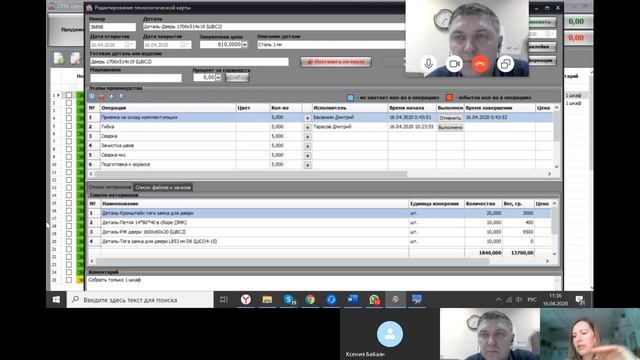640x360 pixels.
Task: Tick the checkbox in background list row 1
Action: click(69, 95)
